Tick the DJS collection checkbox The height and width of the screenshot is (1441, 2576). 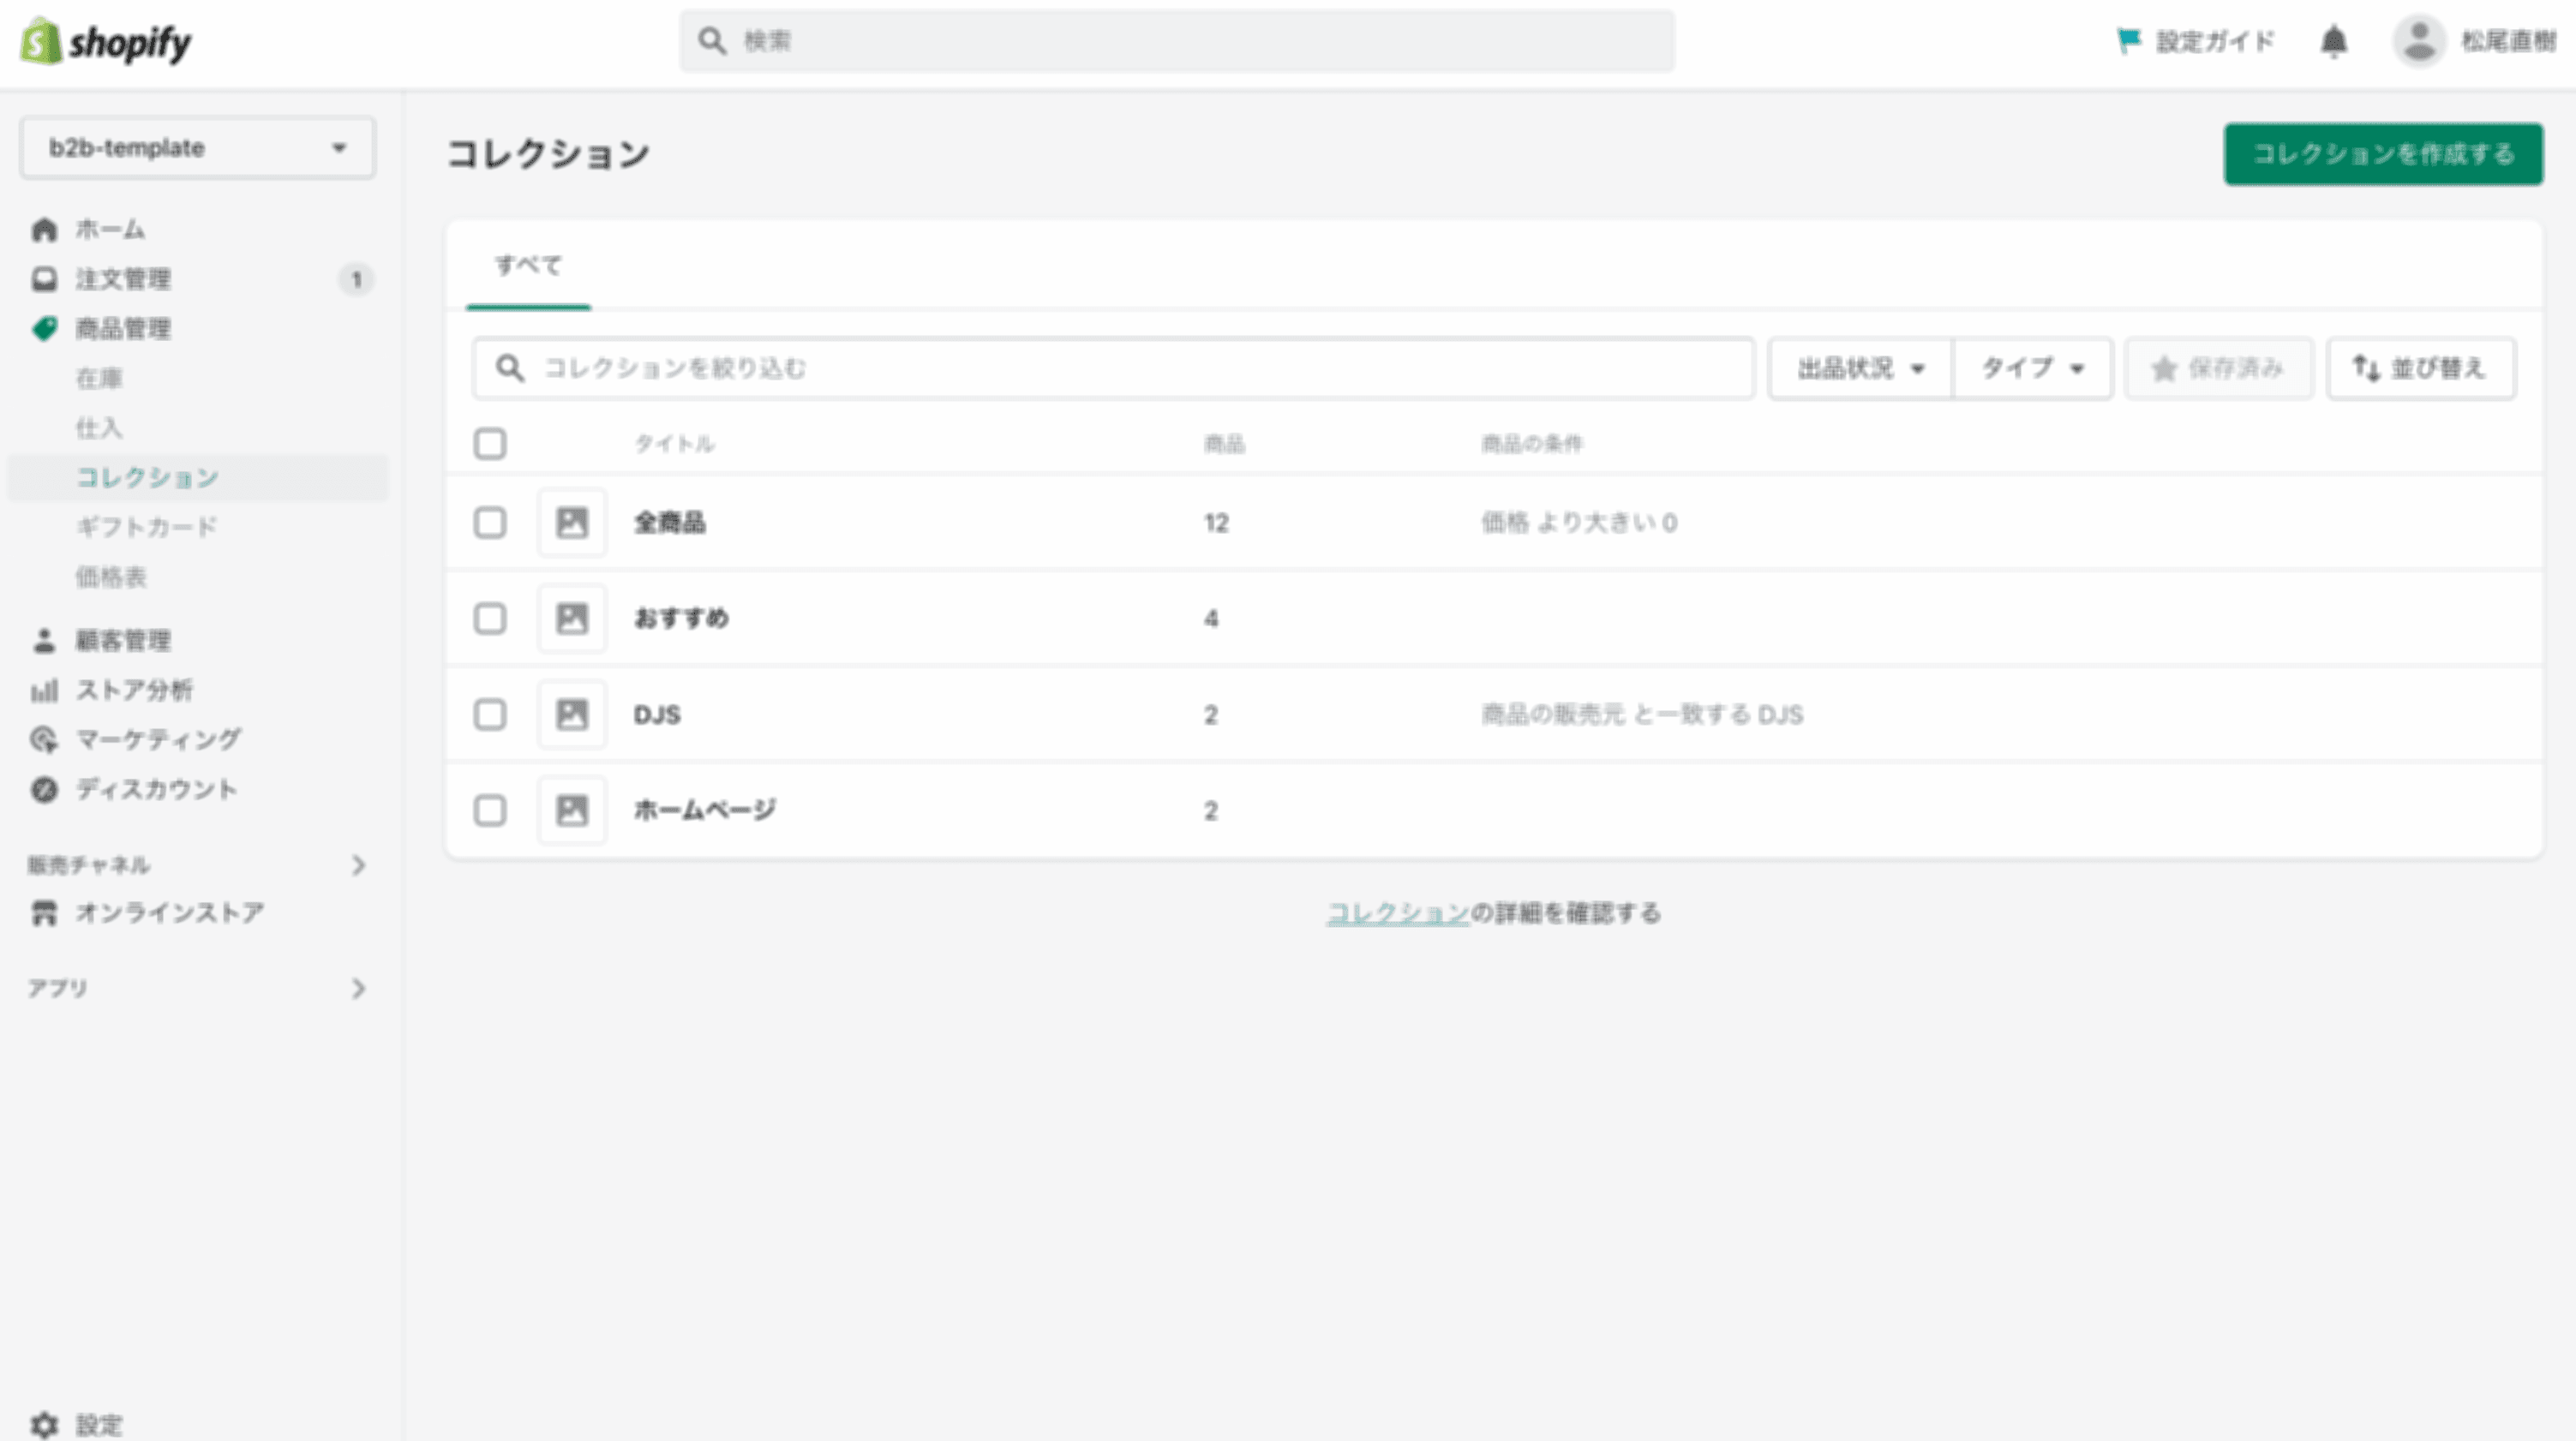click(490, 715)
